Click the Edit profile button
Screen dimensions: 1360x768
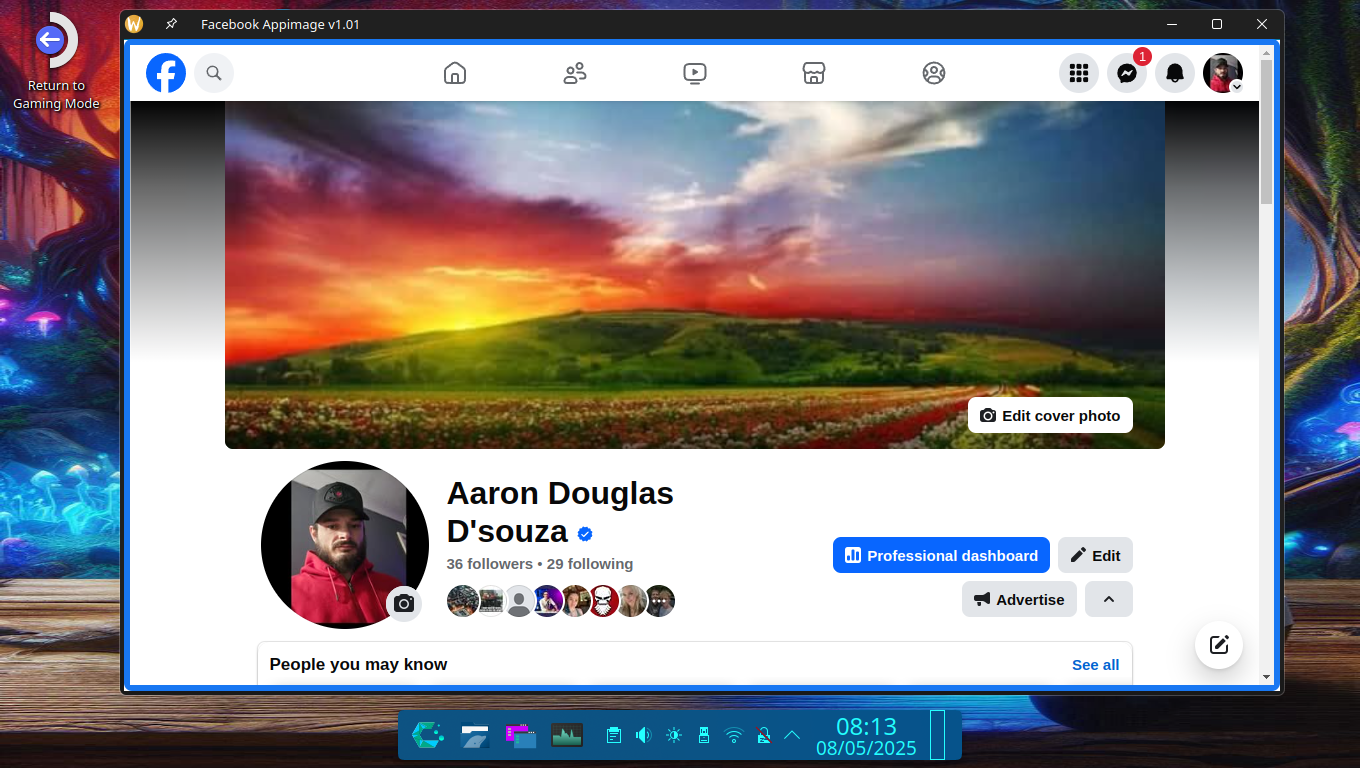pos(1095,555)
